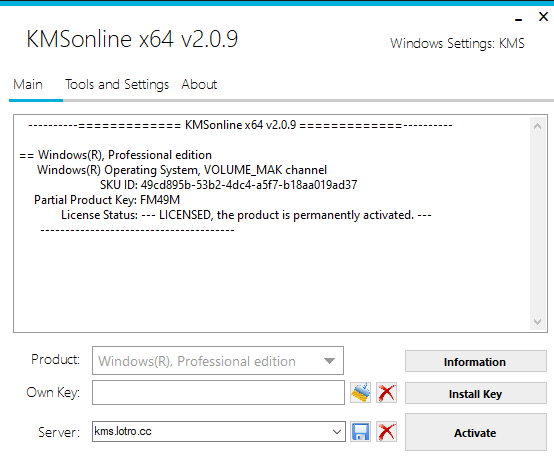Viewport: 554px width, 464px height.
Task: Click the Install Key button
Action: tap(476, 393)
